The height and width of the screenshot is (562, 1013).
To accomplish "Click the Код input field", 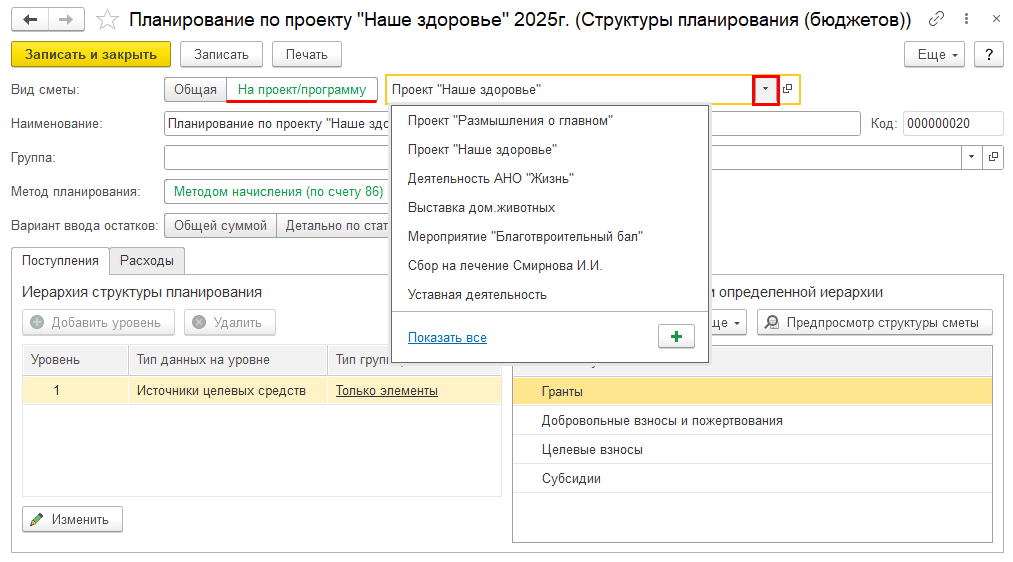I will 952,124.
